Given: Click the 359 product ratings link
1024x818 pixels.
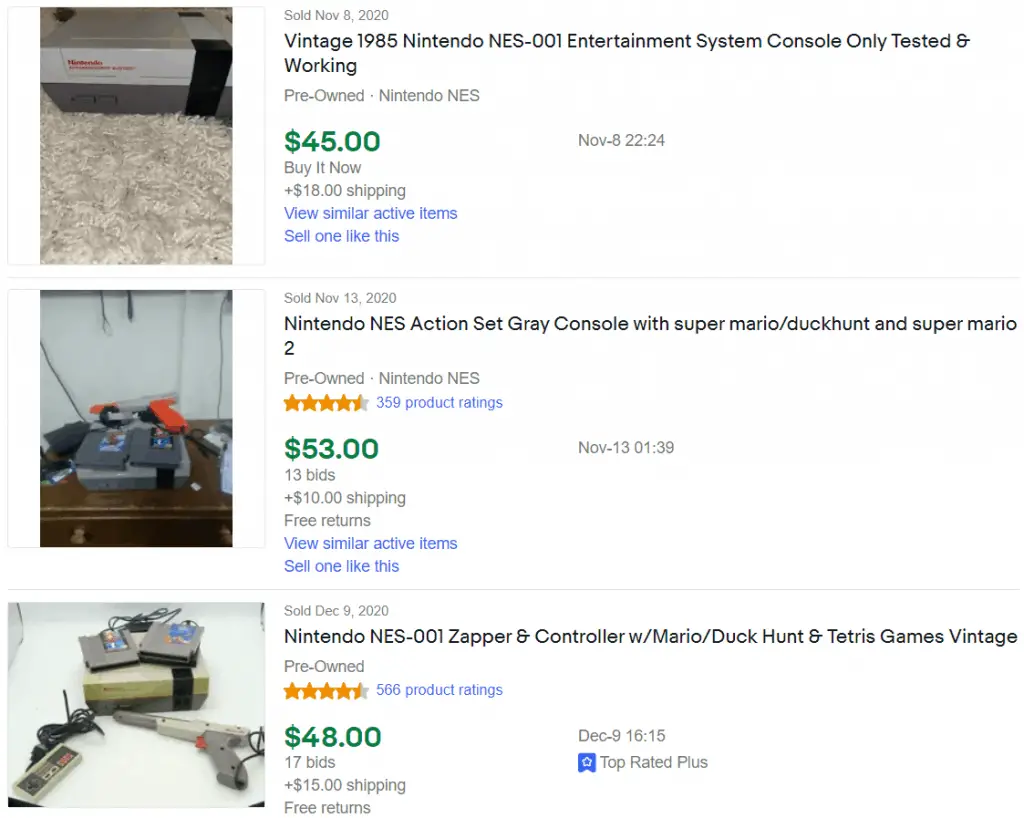Looking at the screenshot, I should click(x=439, y=403).
